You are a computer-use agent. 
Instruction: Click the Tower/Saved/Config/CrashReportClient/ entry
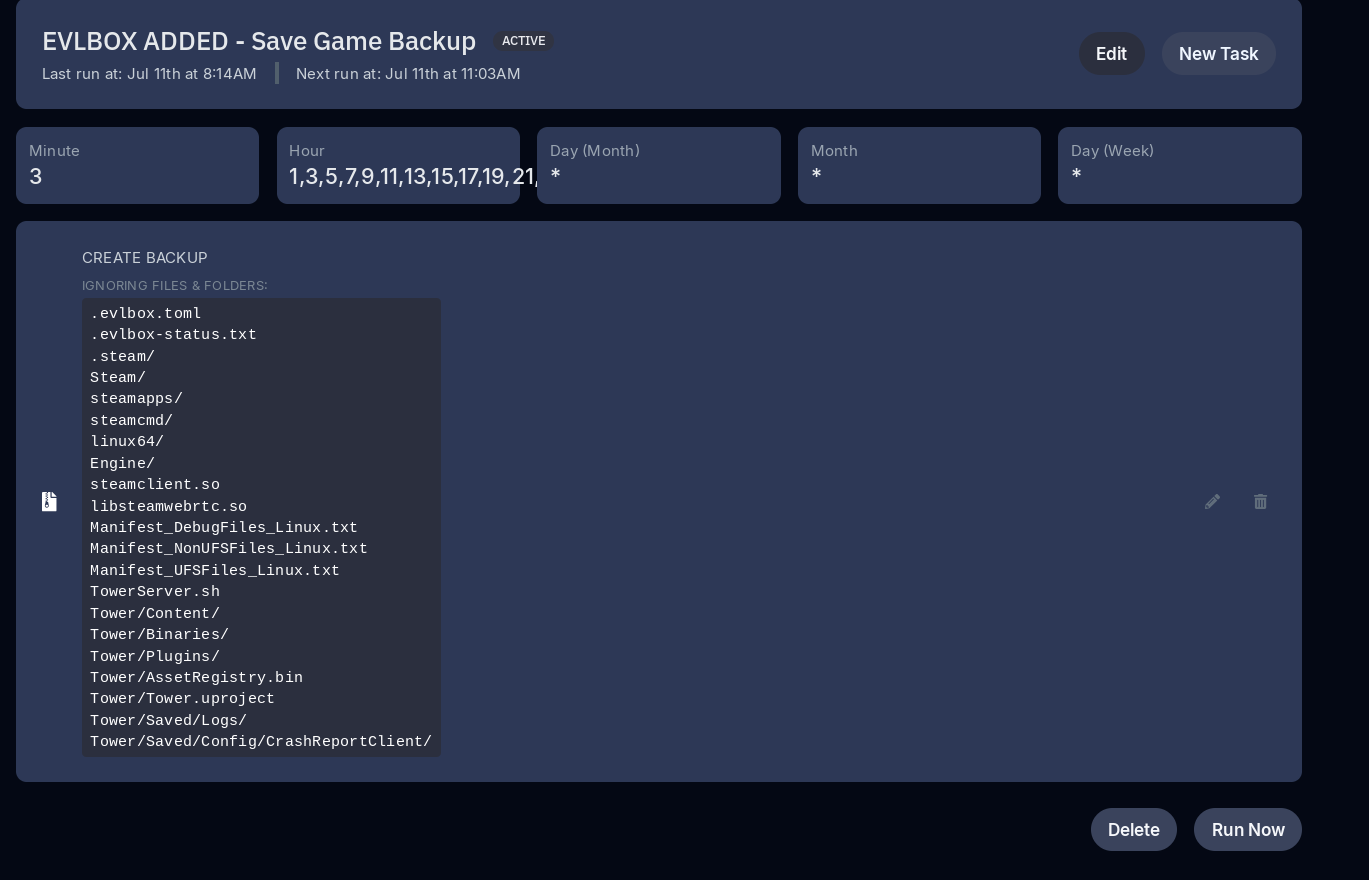[x=261, y=742]
